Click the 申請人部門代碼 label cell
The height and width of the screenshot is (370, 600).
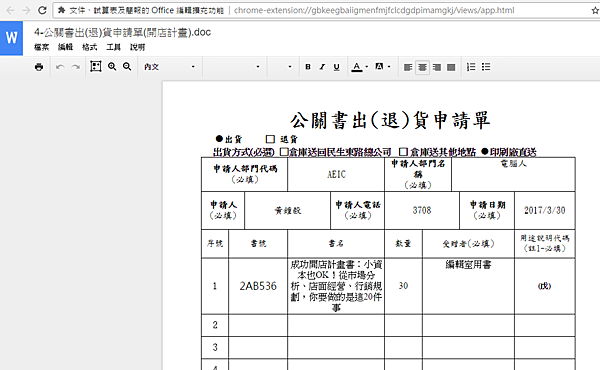point(245,174)
